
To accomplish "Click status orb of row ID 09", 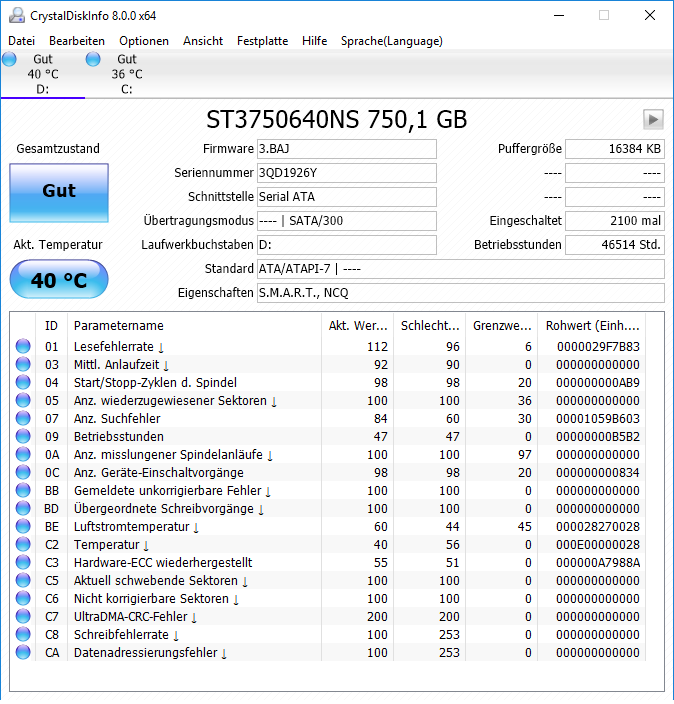I will coord(23,436).
